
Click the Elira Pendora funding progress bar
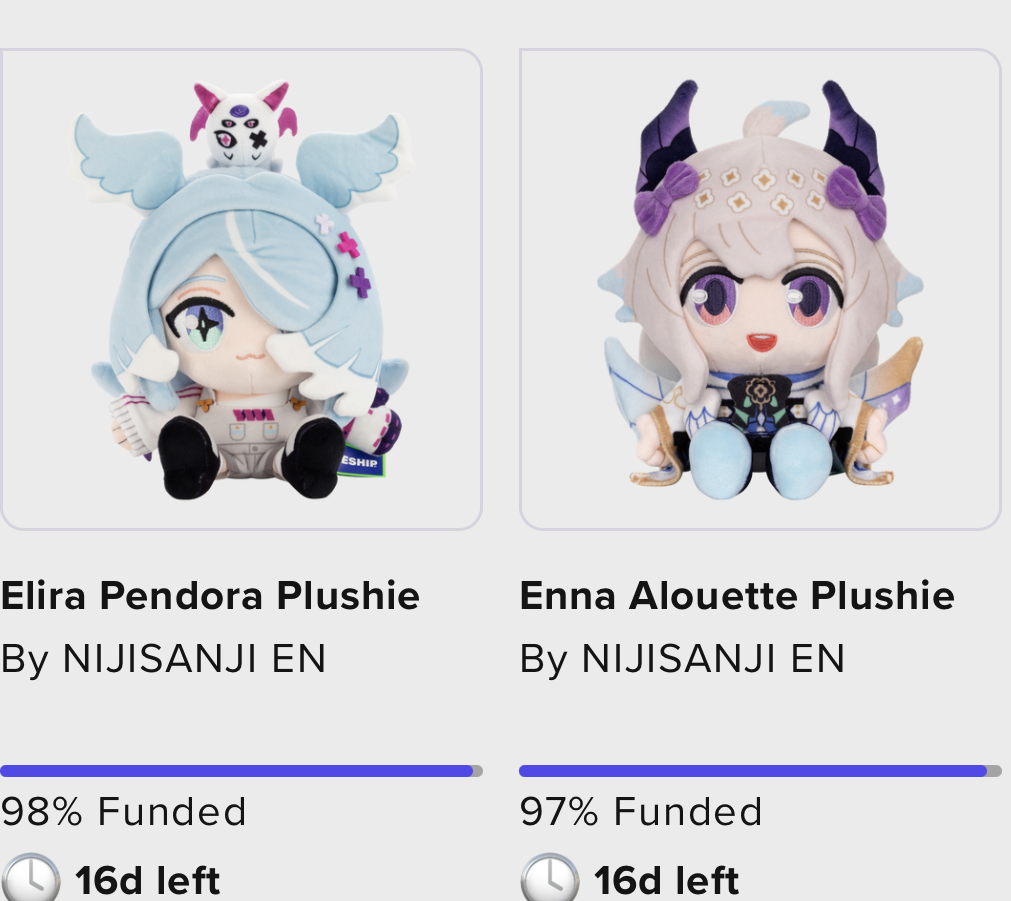pyautogui.click(x=241, y=771)
